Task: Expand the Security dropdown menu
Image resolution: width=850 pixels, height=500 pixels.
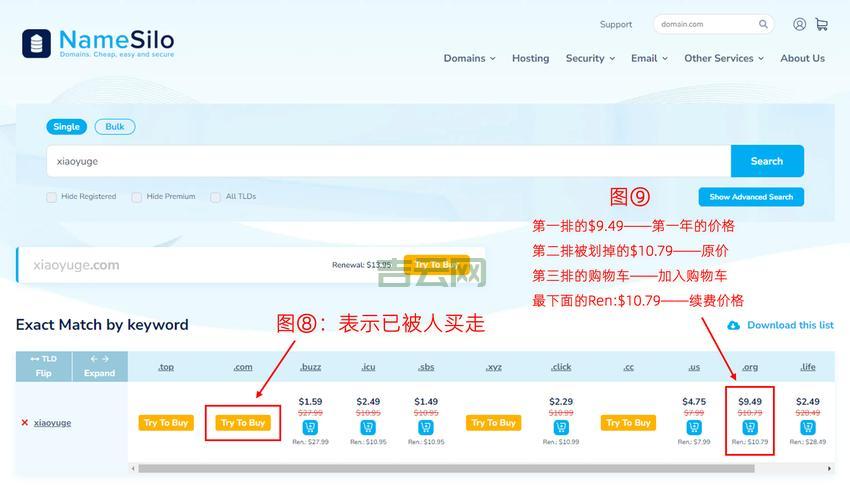Action: tap(590, 58)
